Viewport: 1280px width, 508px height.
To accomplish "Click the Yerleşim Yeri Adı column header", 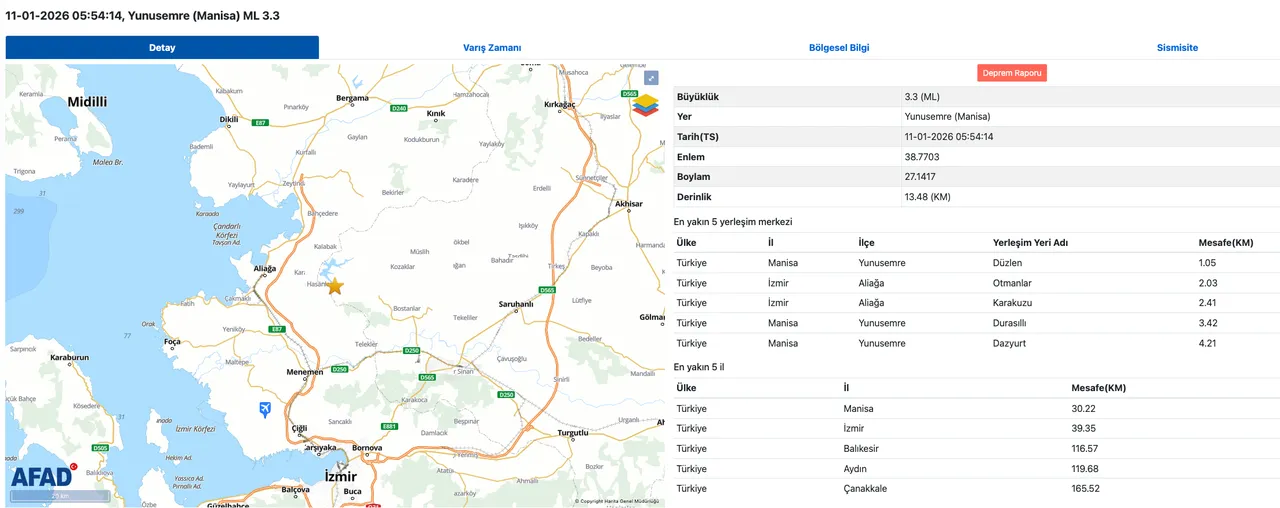I will [x=1030, y=243].
